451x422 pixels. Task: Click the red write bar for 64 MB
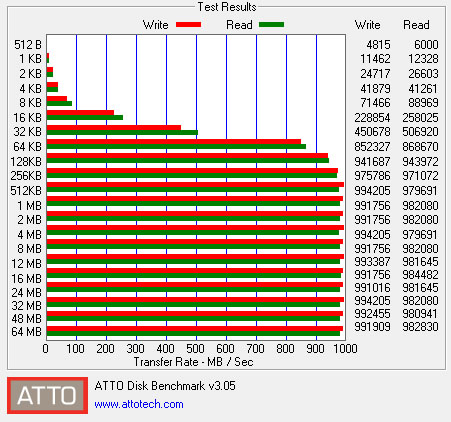(x=195, y=328)
